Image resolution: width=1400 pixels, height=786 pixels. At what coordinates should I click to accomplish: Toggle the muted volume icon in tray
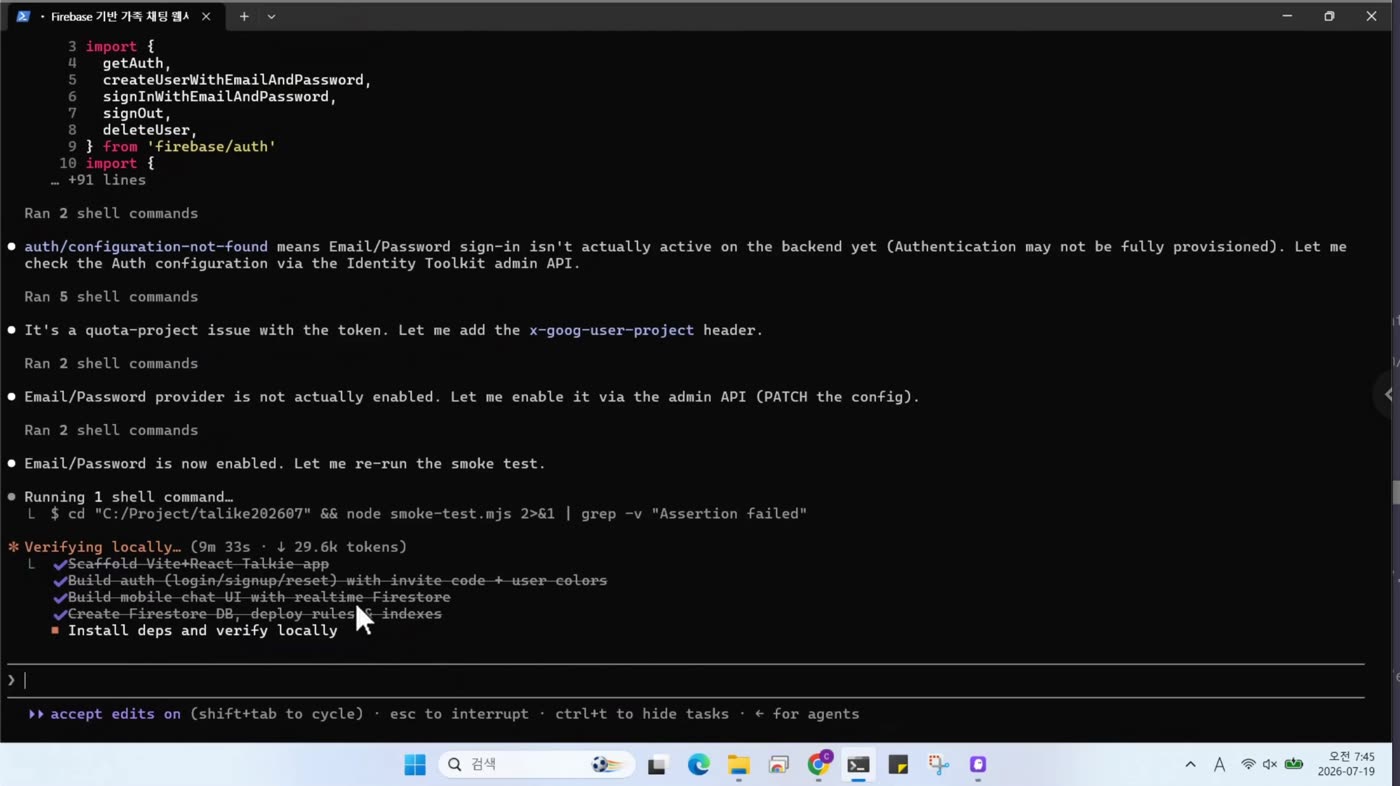pyautogui.click(x=1270, y=765)
